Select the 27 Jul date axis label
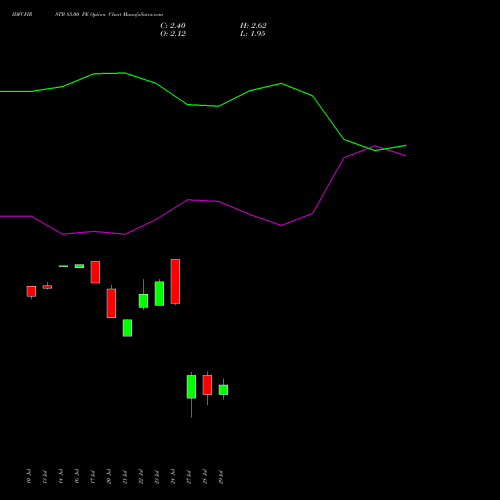Image resolution: width=500 pixels, height=500 pixels. [x=189, y=476]
